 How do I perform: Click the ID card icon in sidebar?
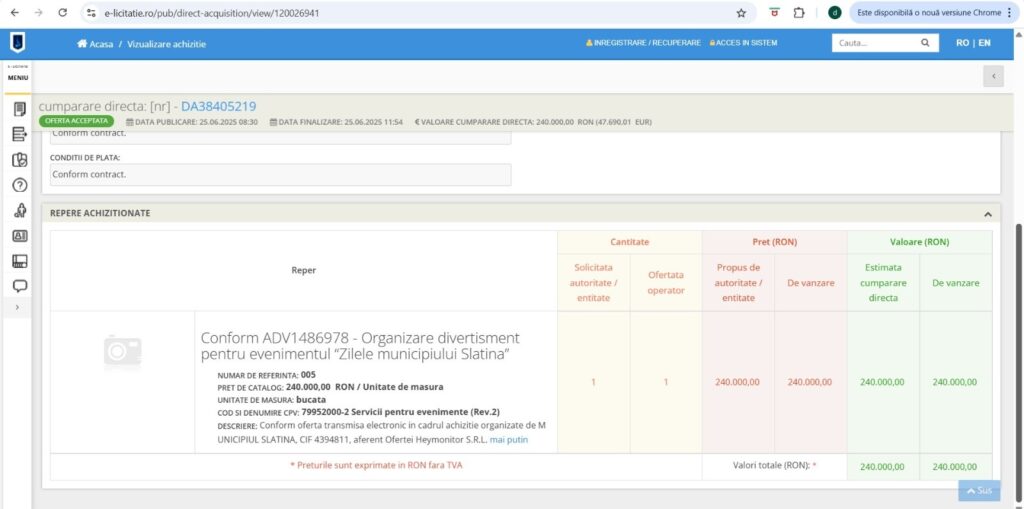19,236
